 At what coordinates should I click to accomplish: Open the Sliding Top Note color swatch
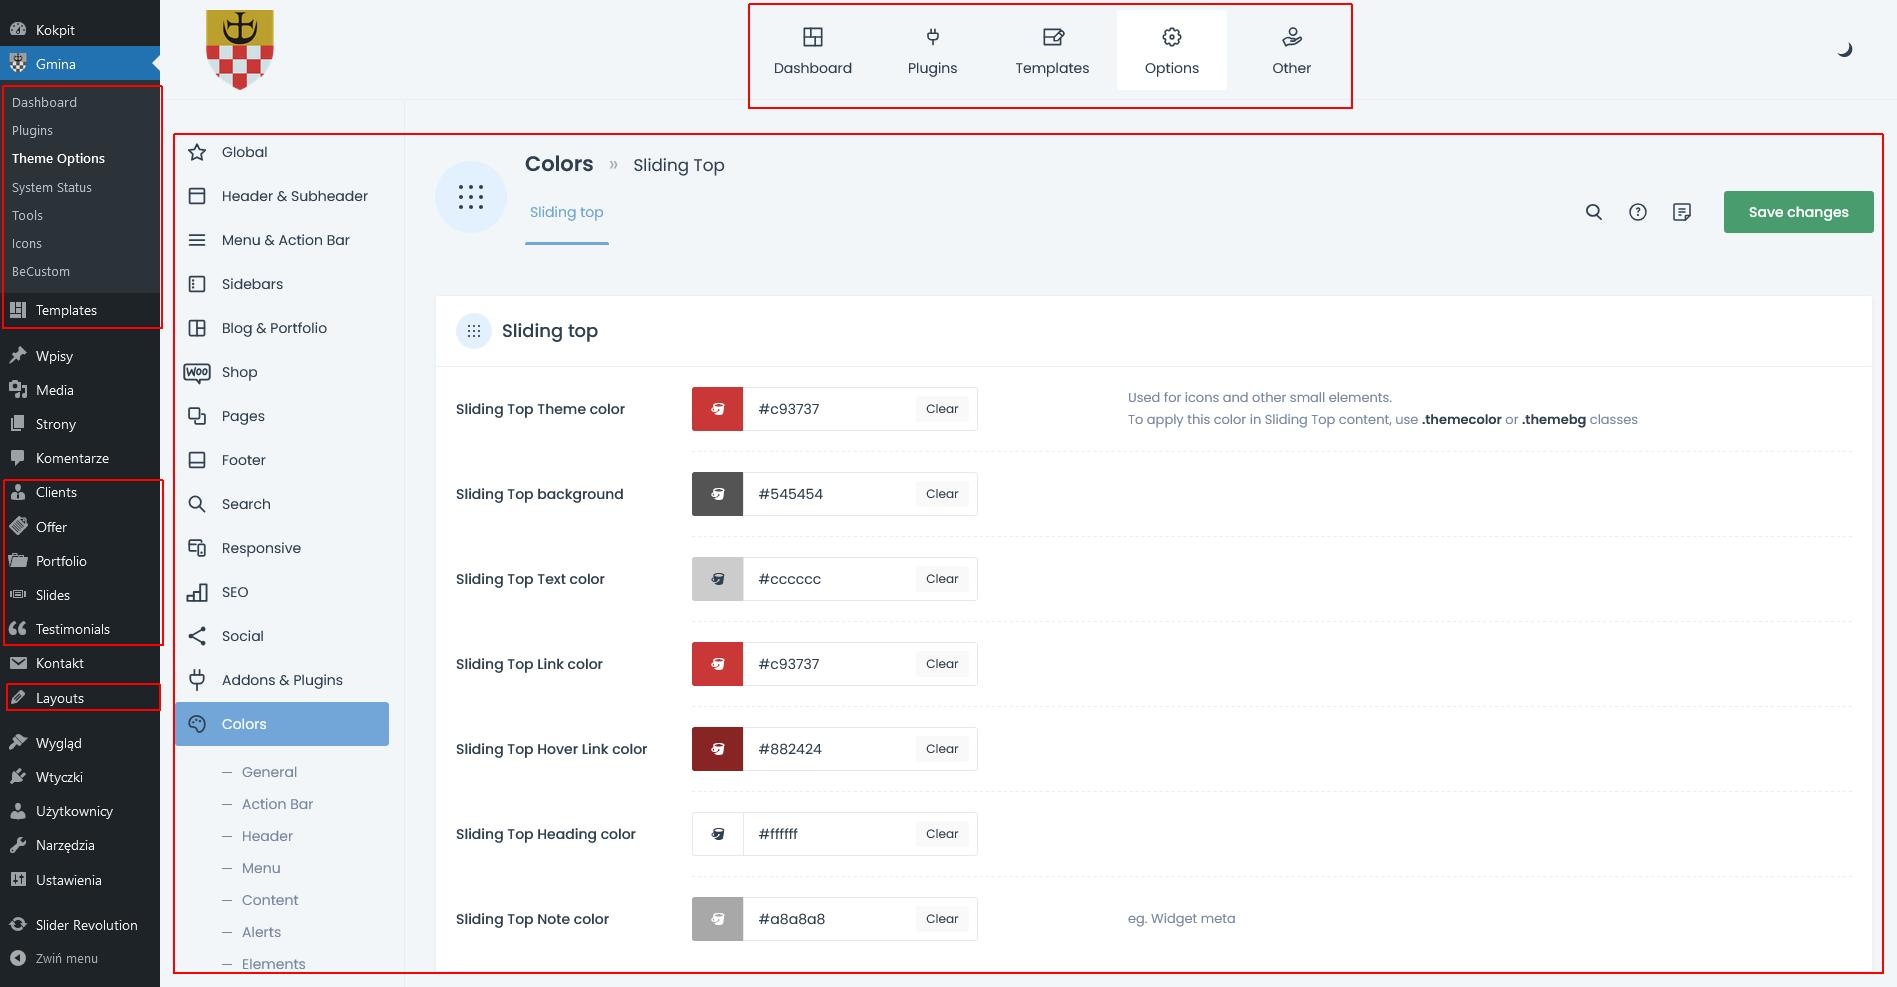click(717, 919)
